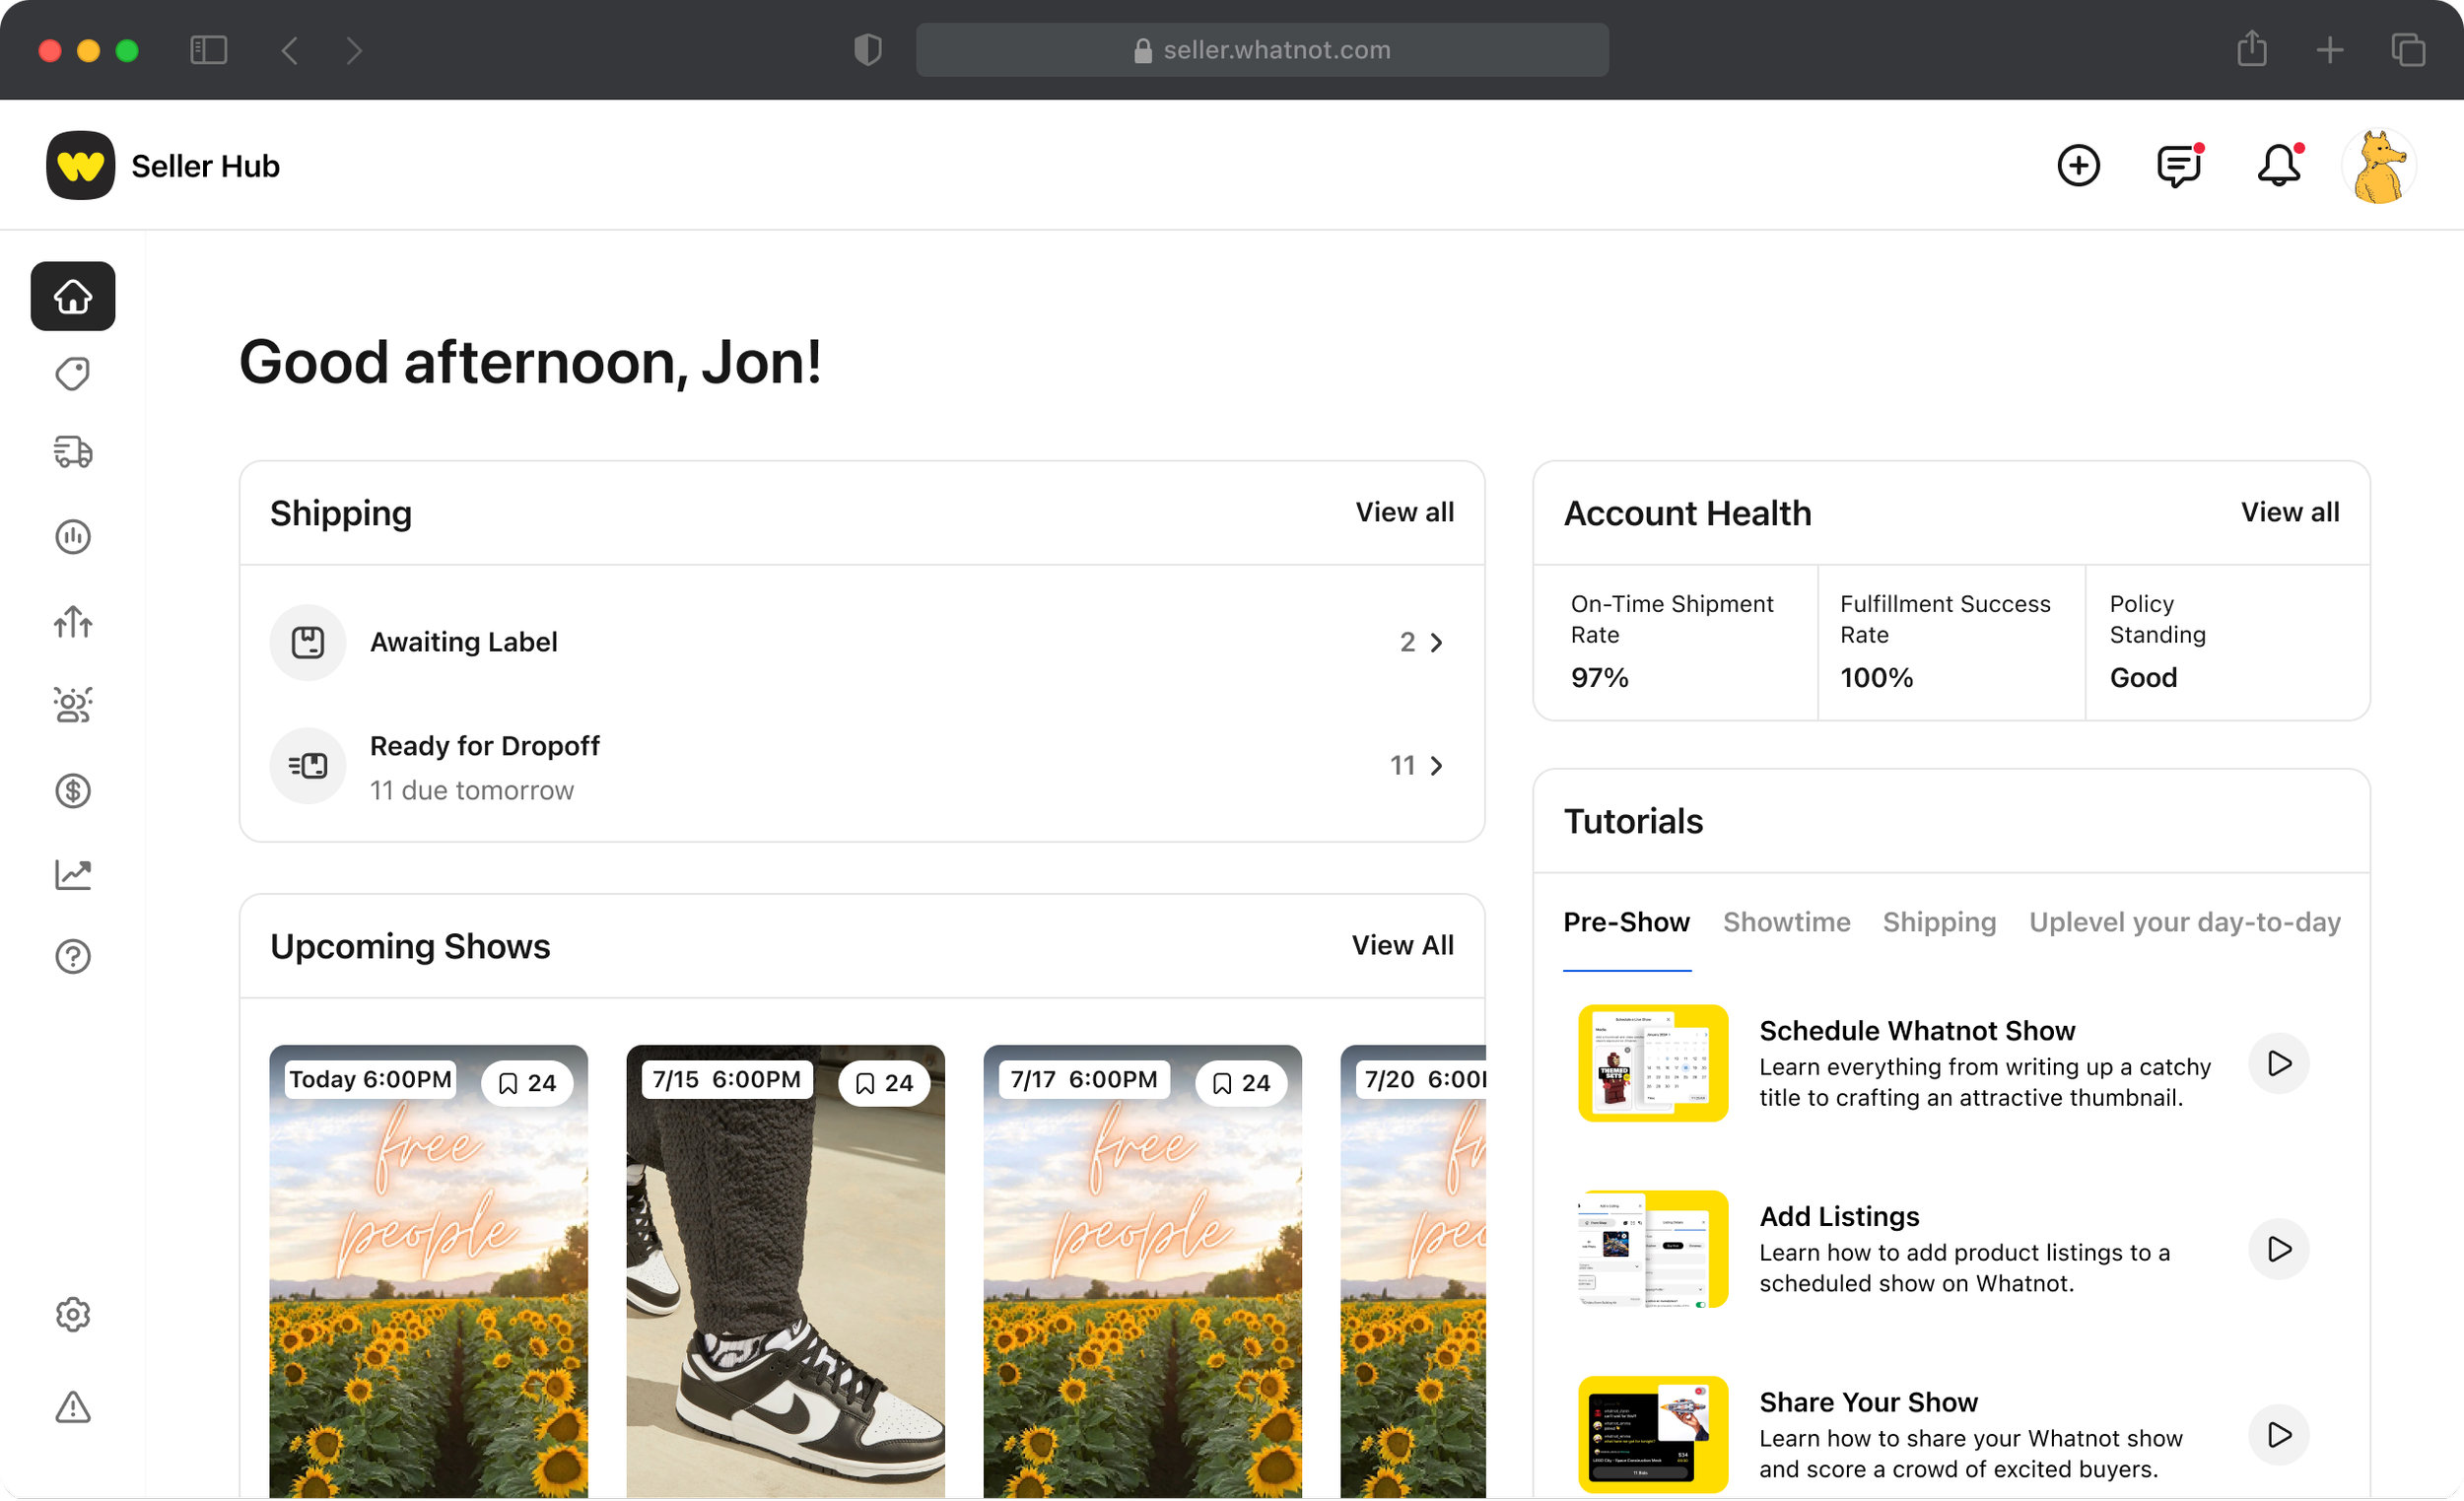
Task: Open the 7/15 6:00PM sneaker show thumbnail
Action: [785, 1272]
